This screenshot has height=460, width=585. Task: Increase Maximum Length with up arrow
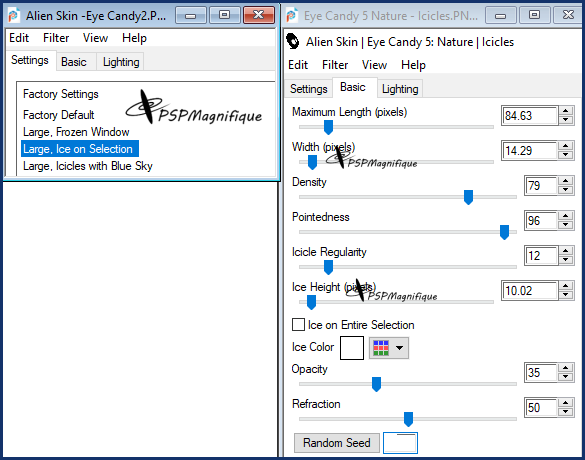click(x=566, y=111)
